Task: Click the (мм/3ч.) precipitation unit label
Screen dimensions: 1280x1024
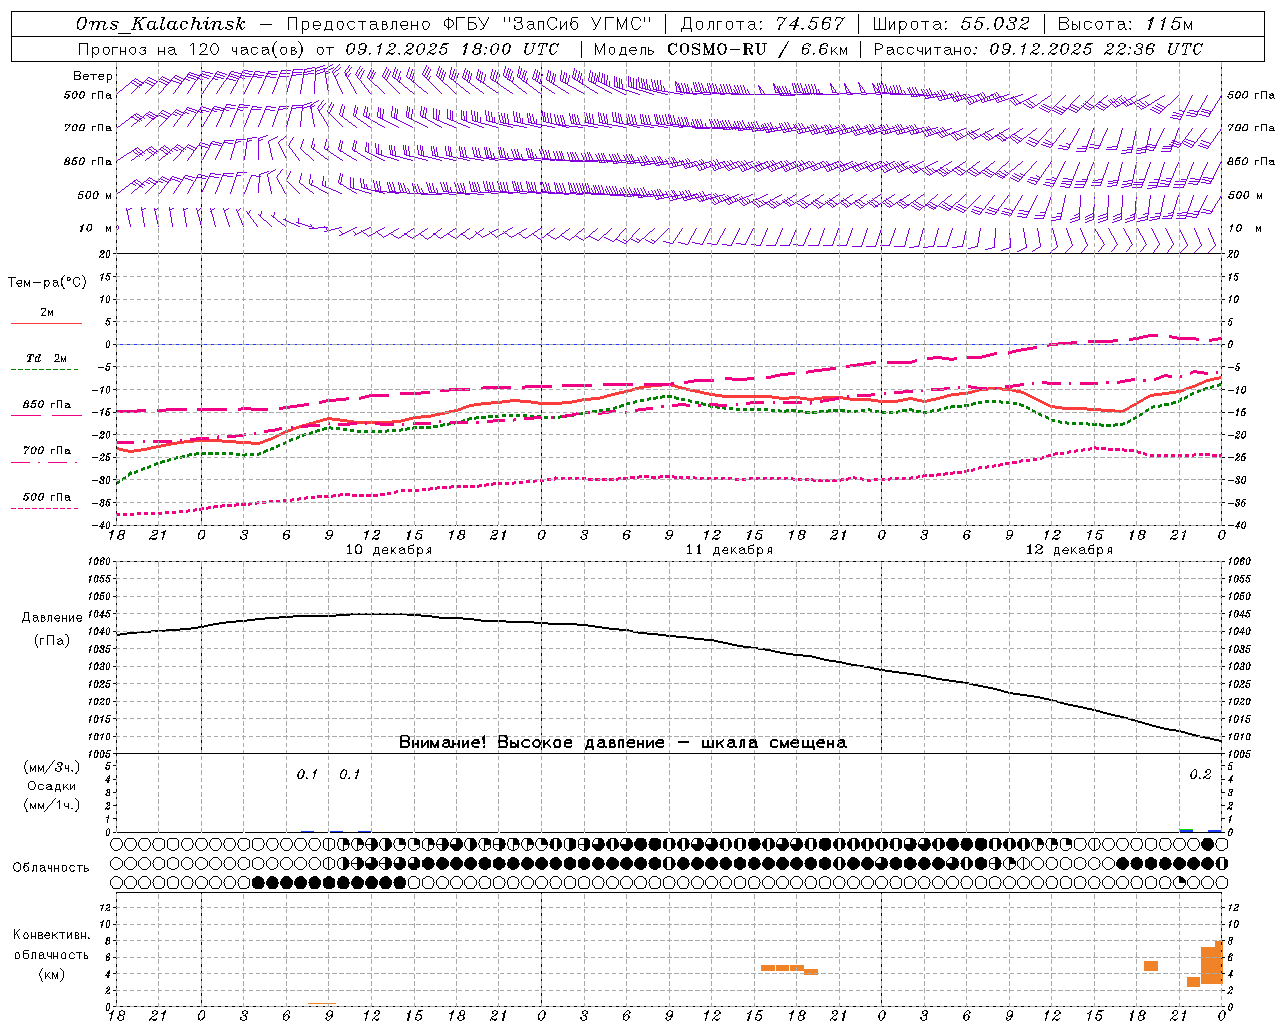Action: (x=51, y=767)
